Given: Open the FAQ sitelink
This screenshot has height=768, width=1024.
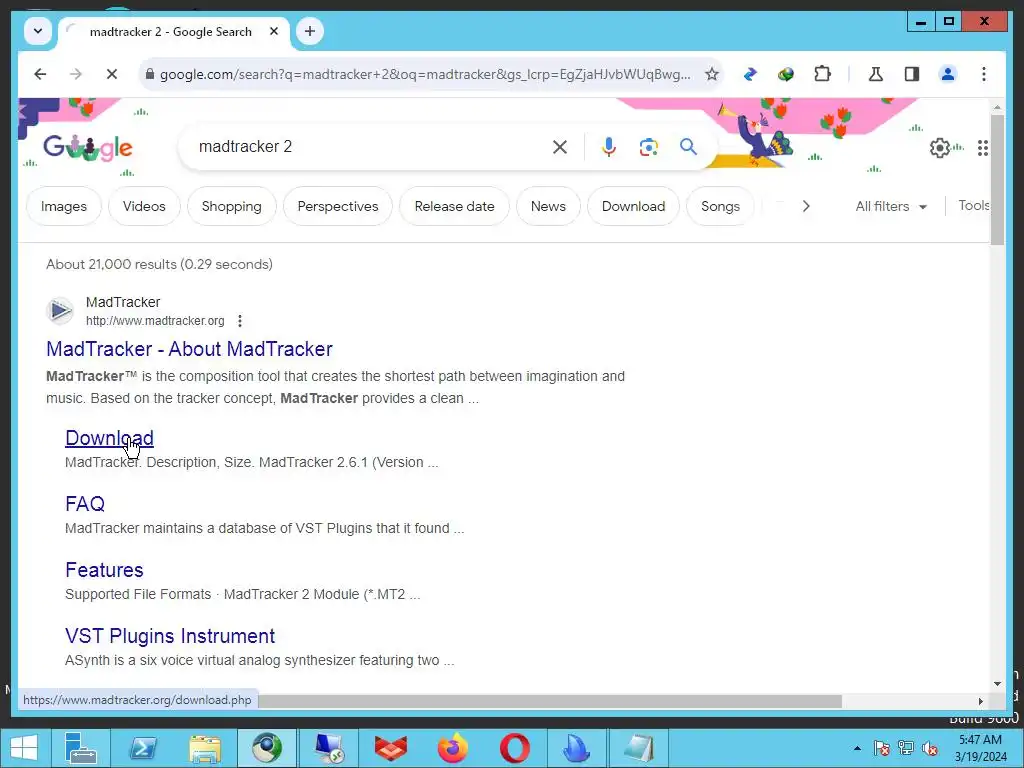Looking at the screenshot, I should tap(85, 504).
